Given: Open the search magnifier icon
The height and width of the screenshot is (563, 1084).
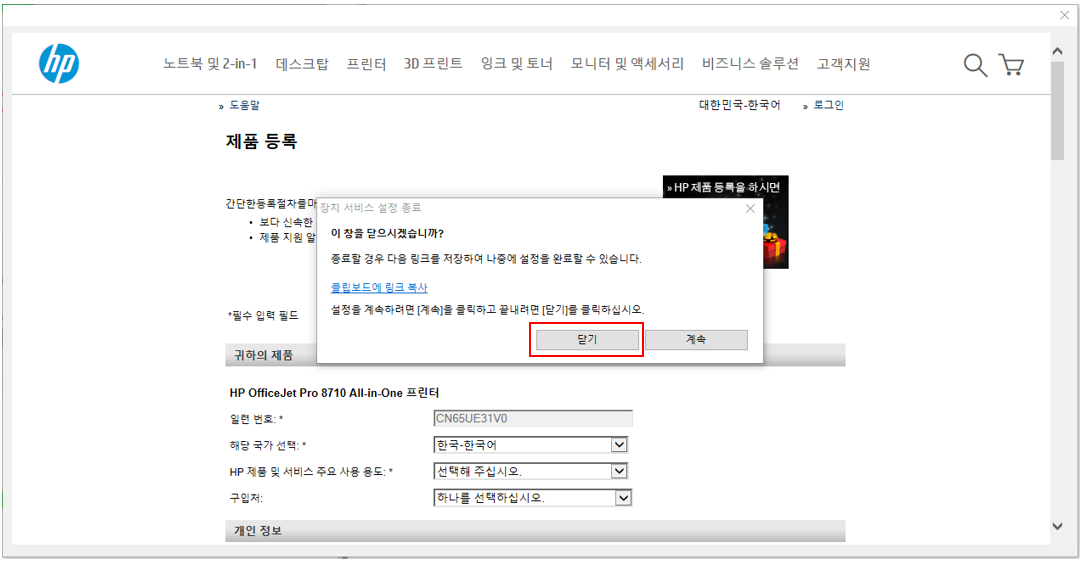Looking at the screenshot, I should 975,65.
